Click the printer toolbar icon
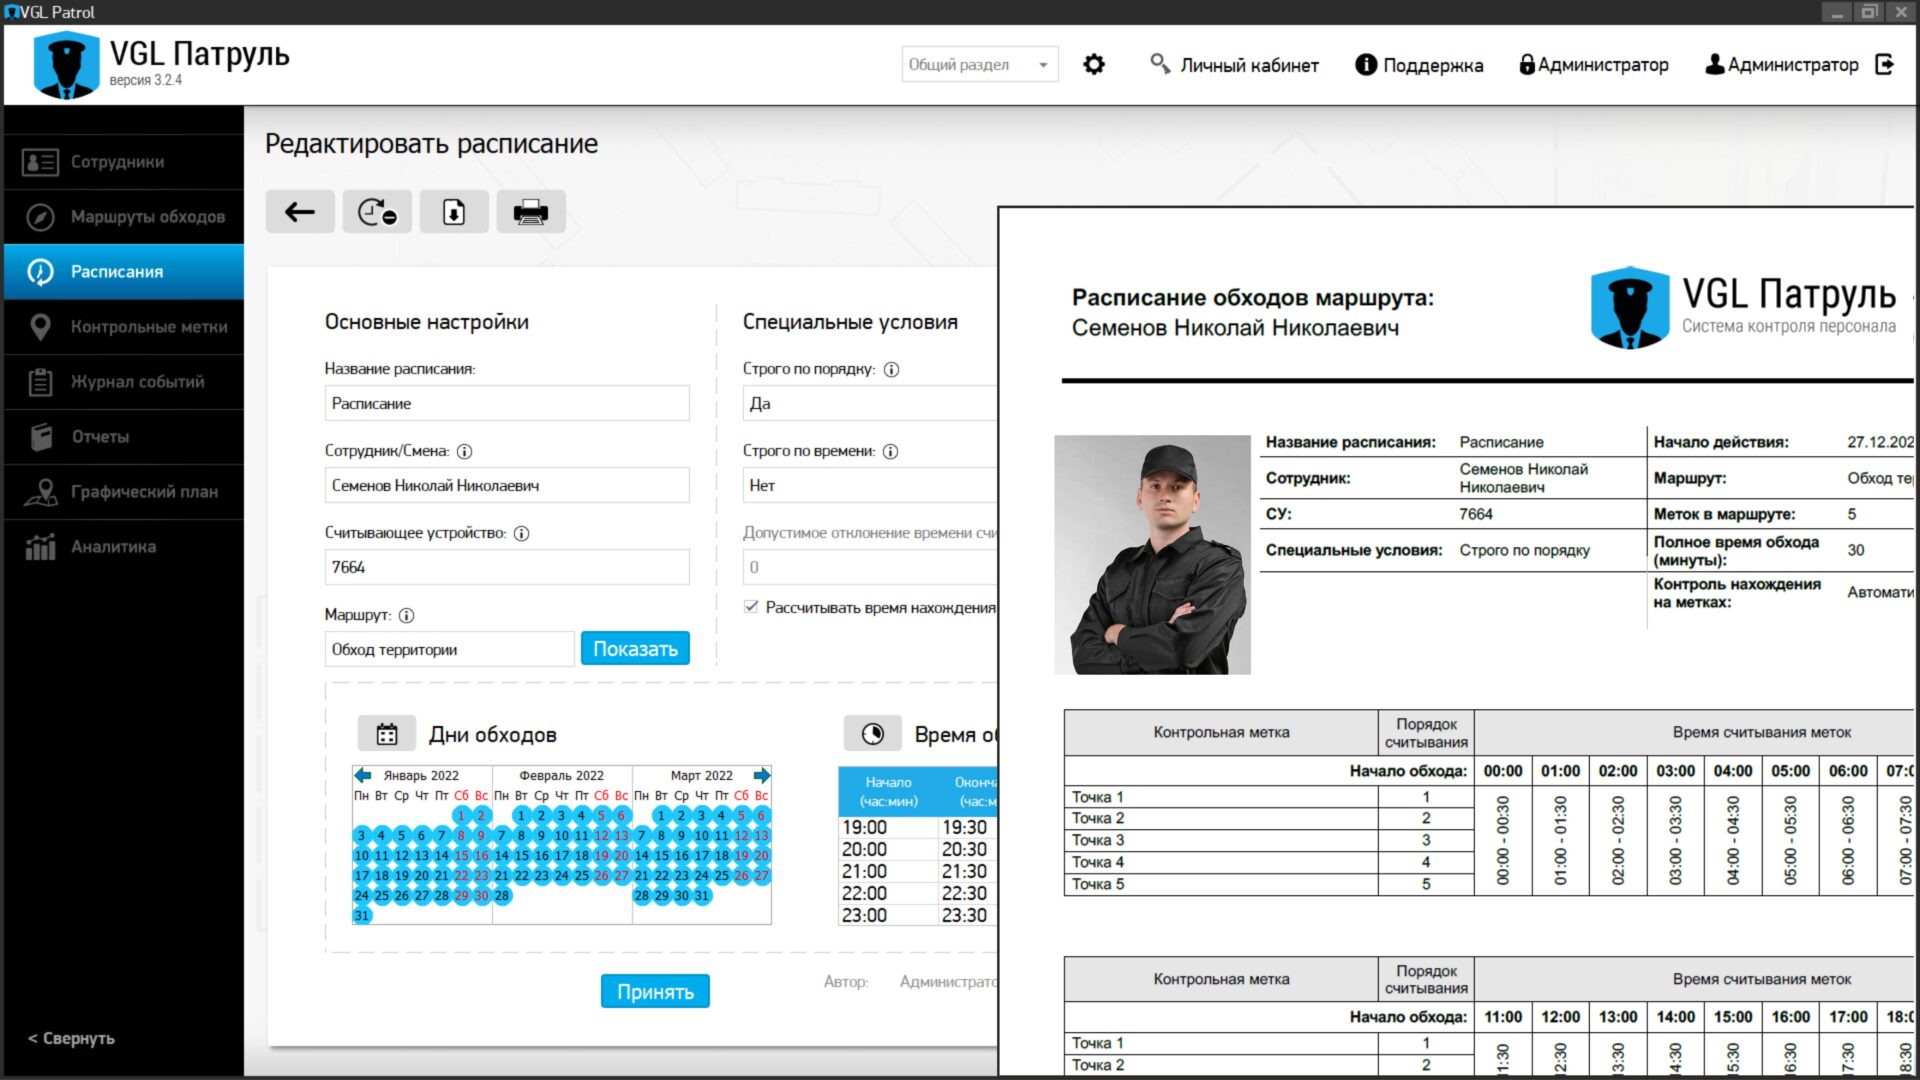The width and height of the screenshot is (1920, 1080). 531,212
